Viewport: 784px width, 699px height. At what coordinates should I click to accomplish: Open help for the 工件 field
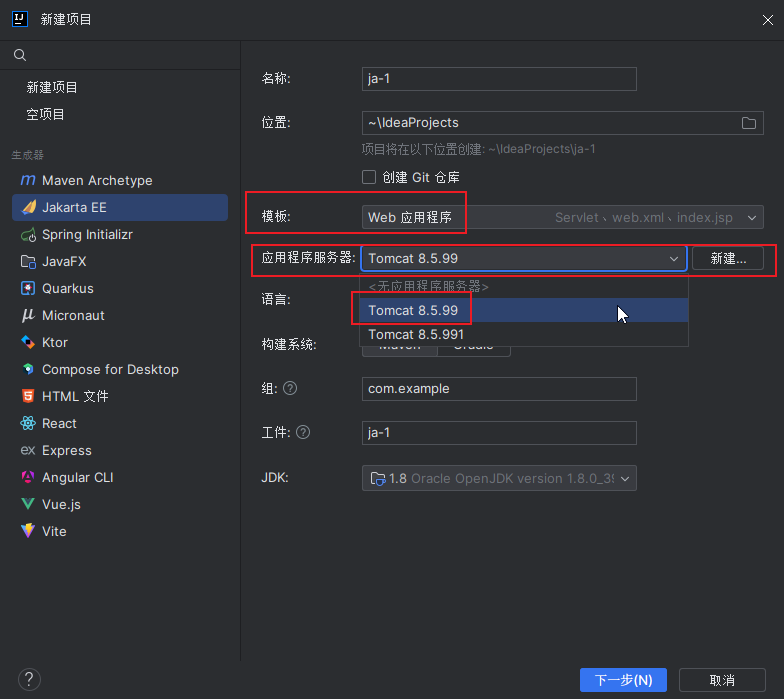[x=303, y=432]
